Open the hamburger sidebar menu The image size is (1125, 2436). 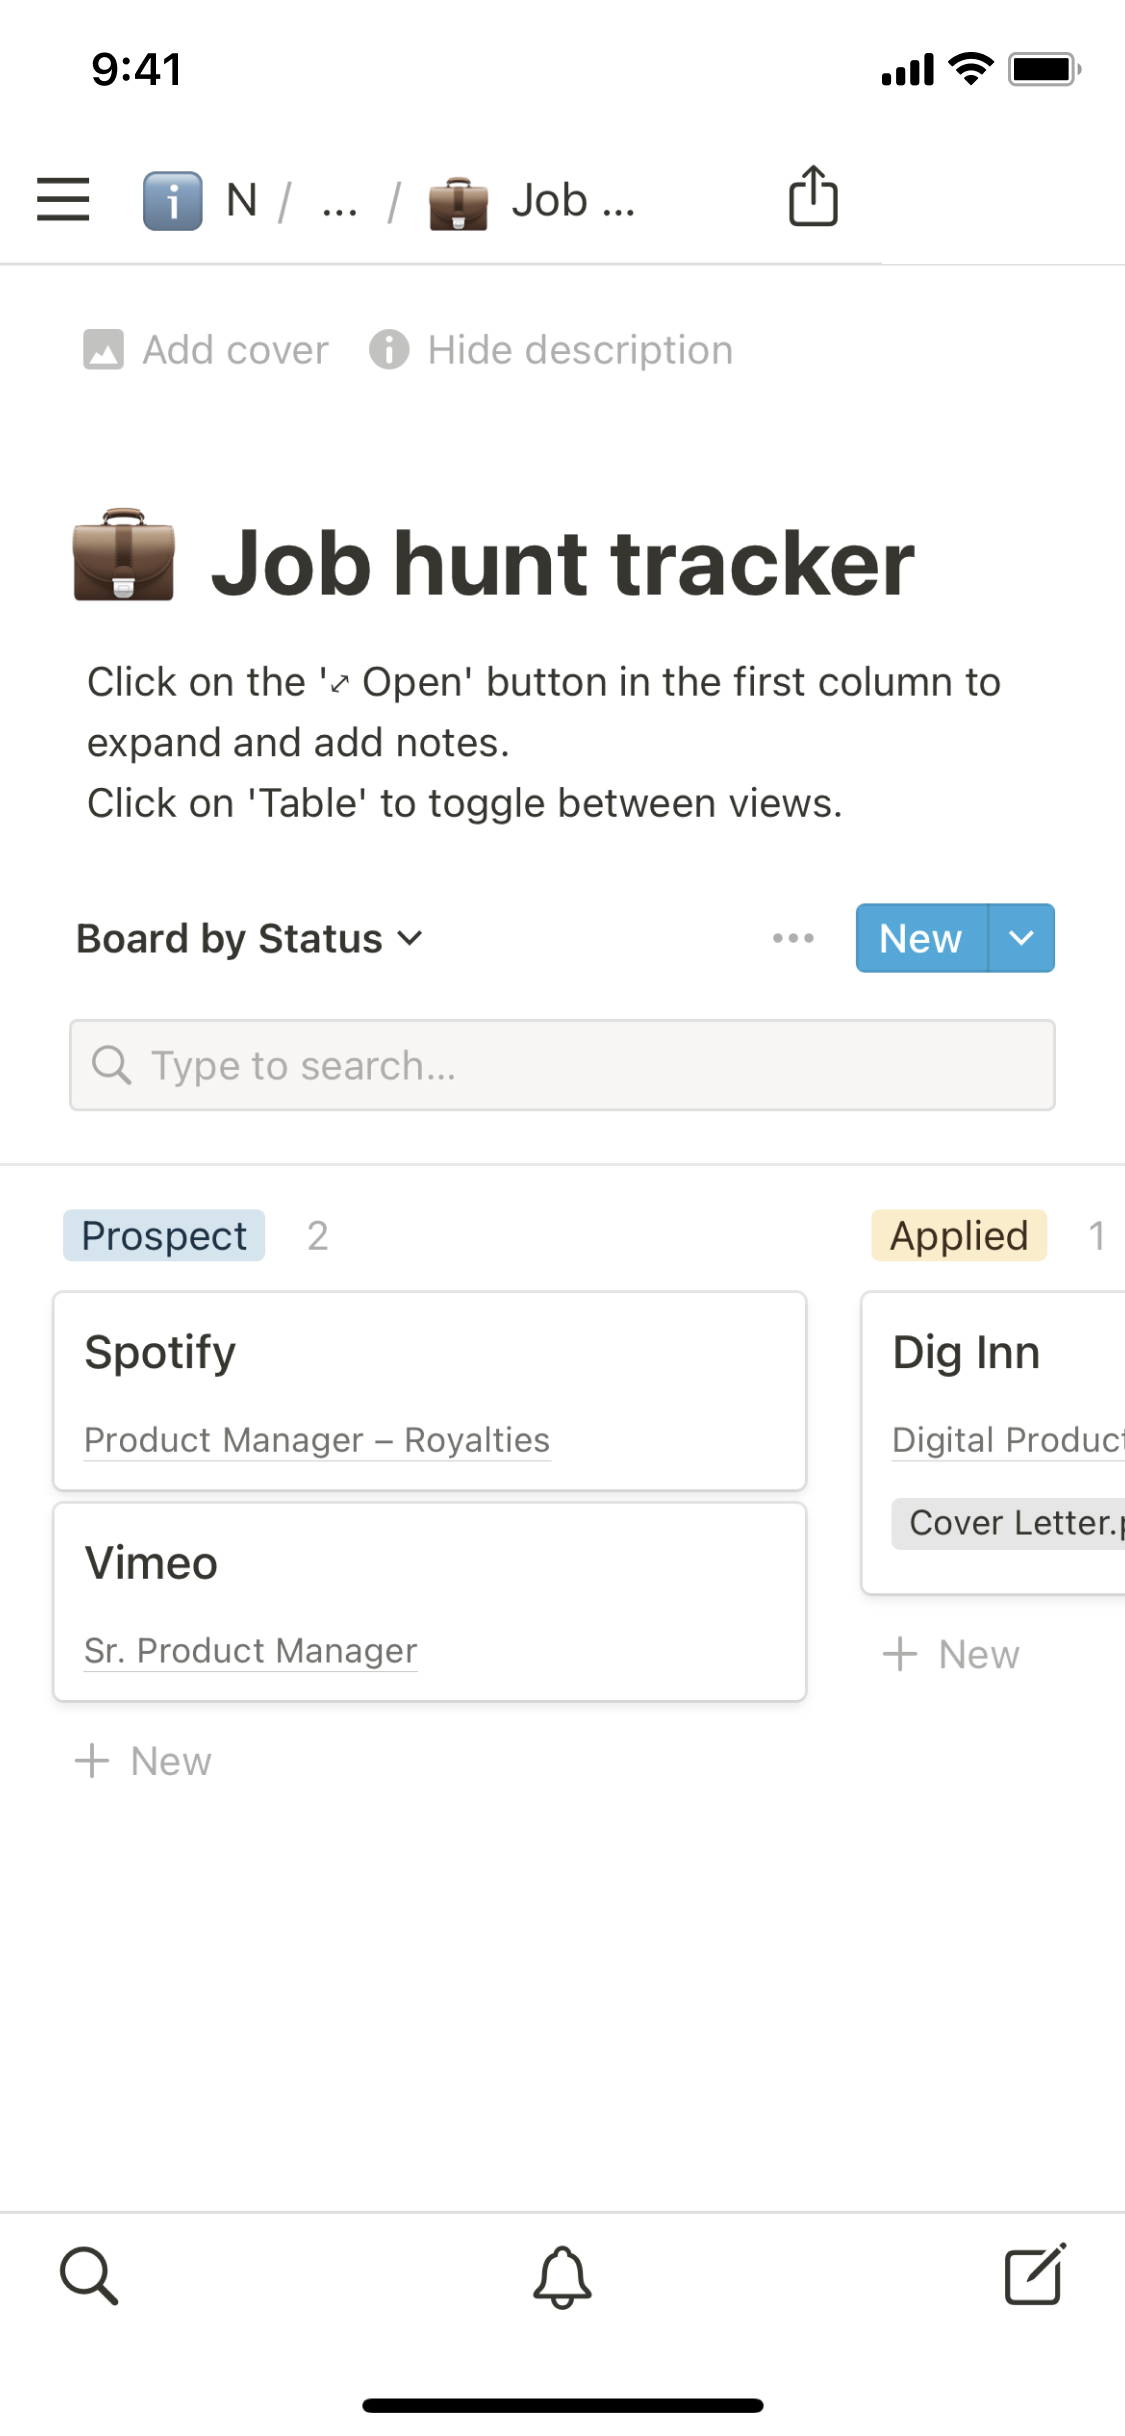[63, 199]
